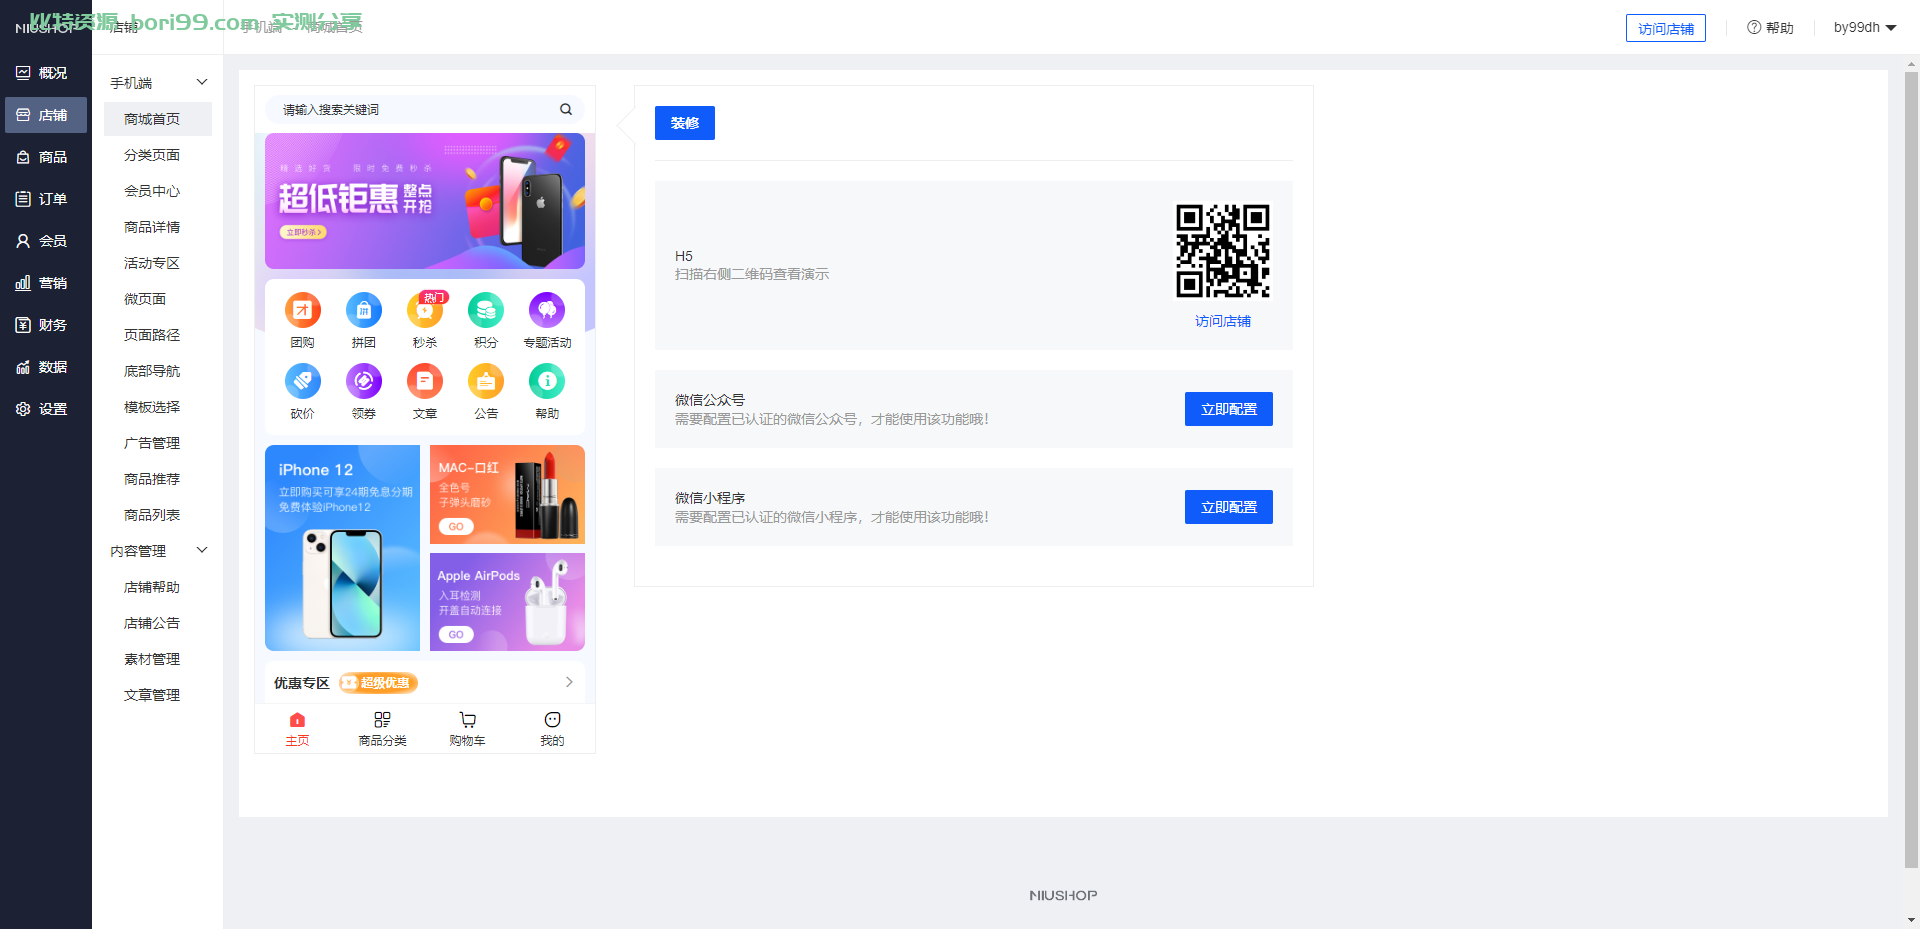Open the 概况 overview section

tap(45, 73)
